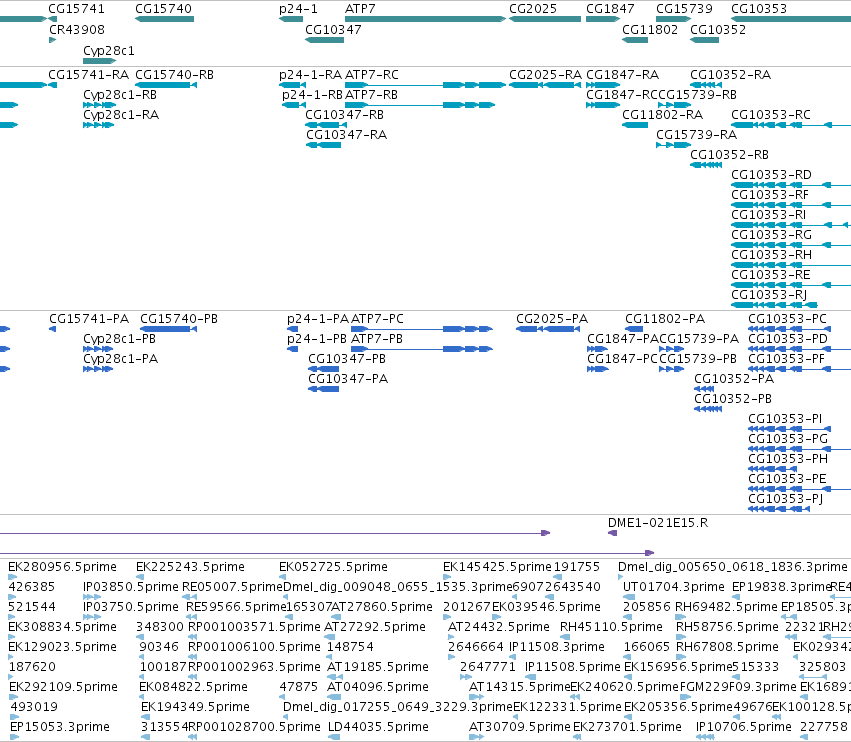The height and width of the screenshot is (742, 851).
Task: Click the CG2025 gene glyph
Action: tap(545, 19)
